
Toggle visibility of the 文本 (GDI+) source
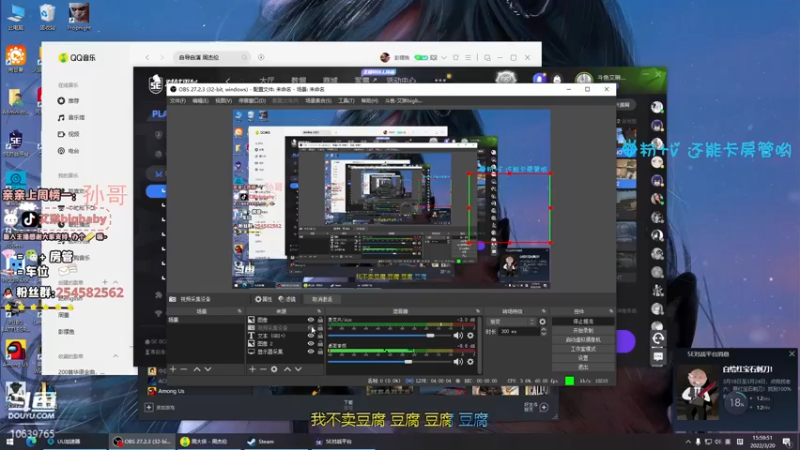pyautogui.click(x=311, y=336)
